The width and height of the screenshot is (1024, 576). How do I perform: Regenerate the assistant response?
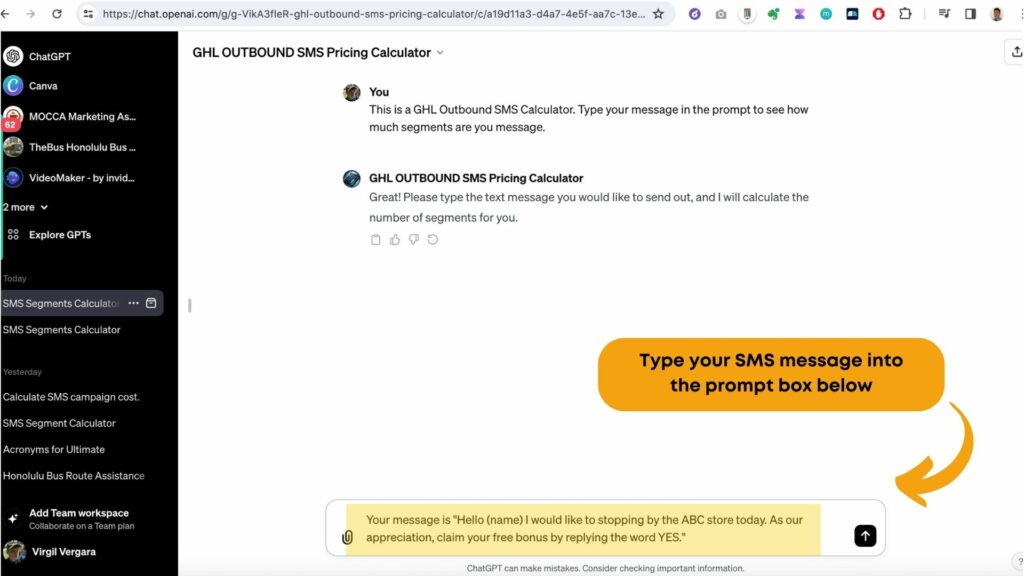pos(432,240)
